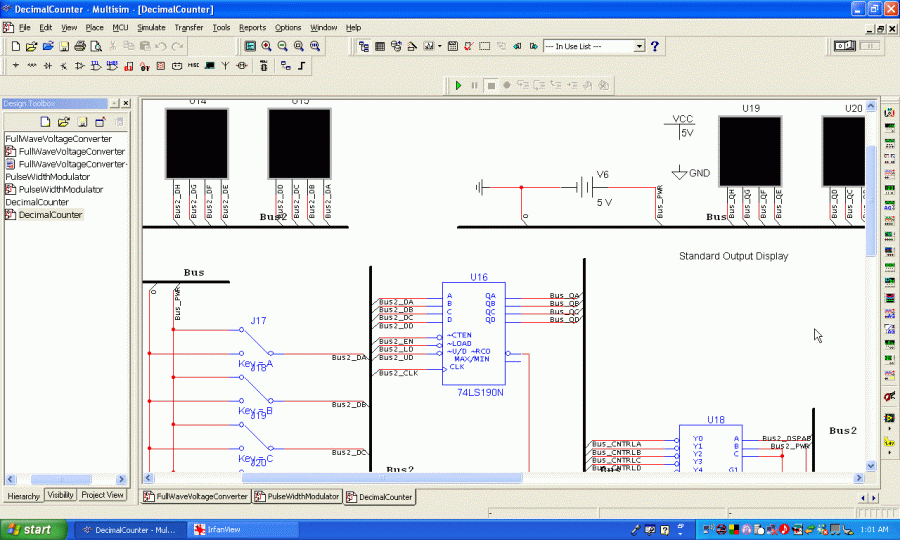Switch to the Project View tab

(102, 495)
